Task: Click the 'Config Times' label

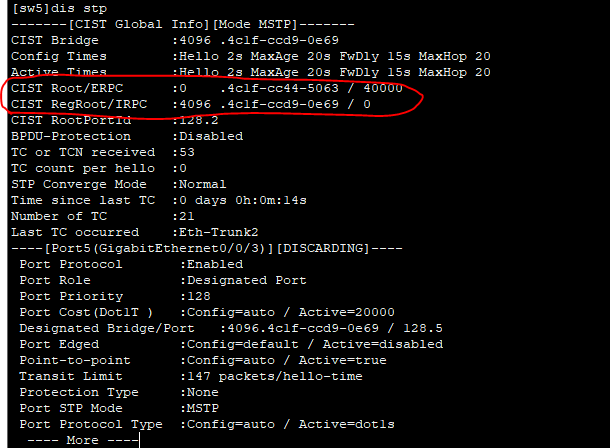Action: click(59, 56)
